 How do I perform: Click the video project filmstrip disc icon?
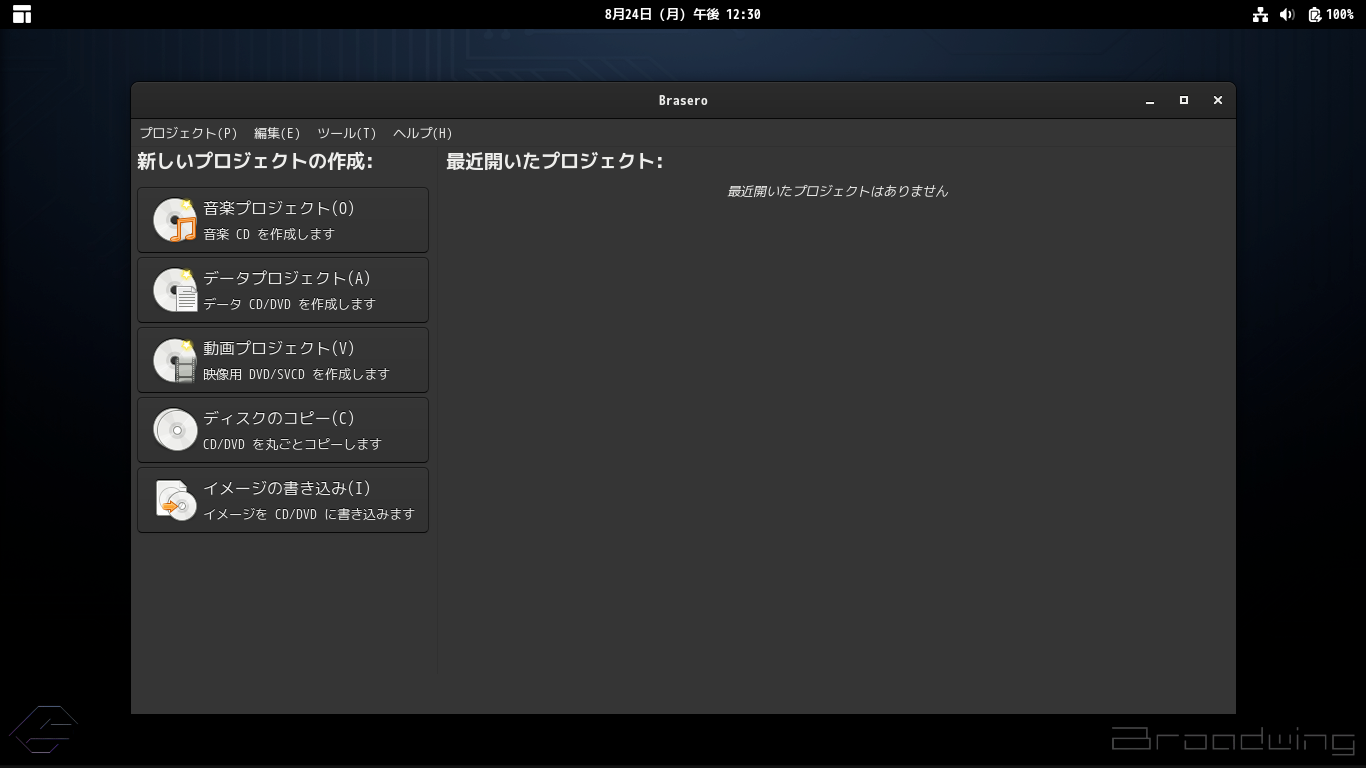(x=175, y=360)
